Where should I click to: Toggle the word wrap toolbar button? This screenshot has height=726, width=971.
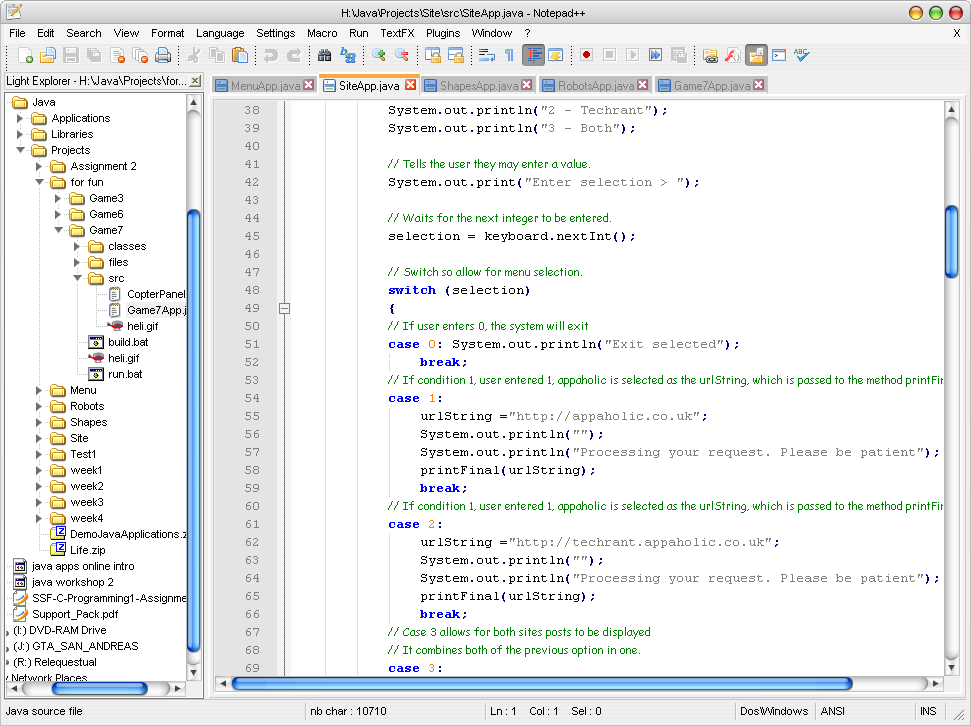pyautogui.click(x=487, y=55)
